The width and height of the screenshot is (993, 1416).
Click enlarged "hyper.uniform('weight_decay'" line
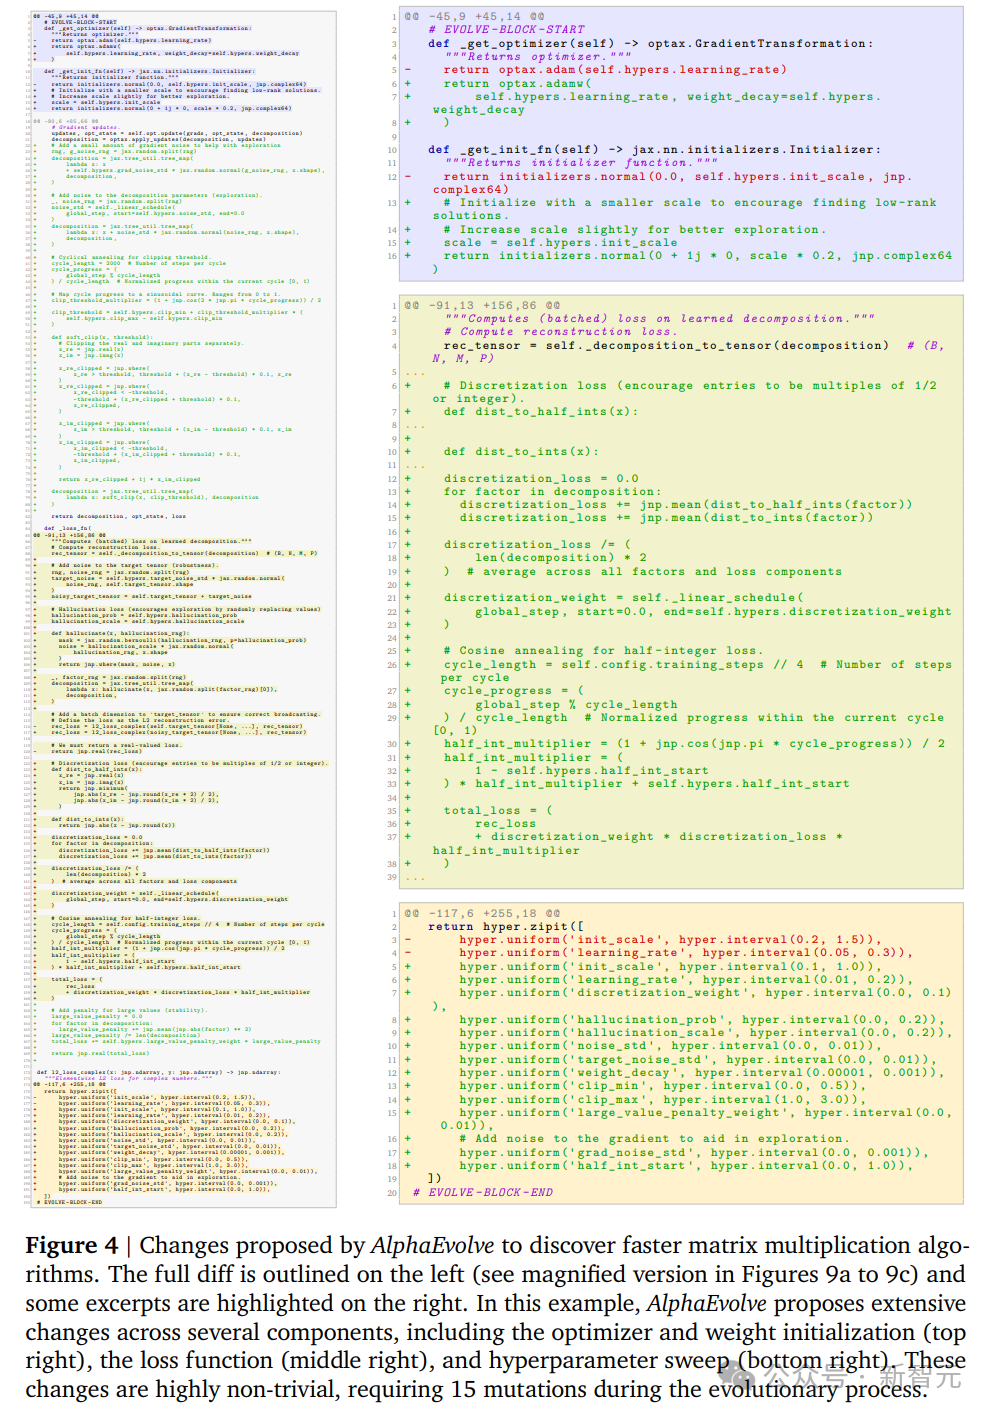pyautogui.click(x=702, y=1072)
